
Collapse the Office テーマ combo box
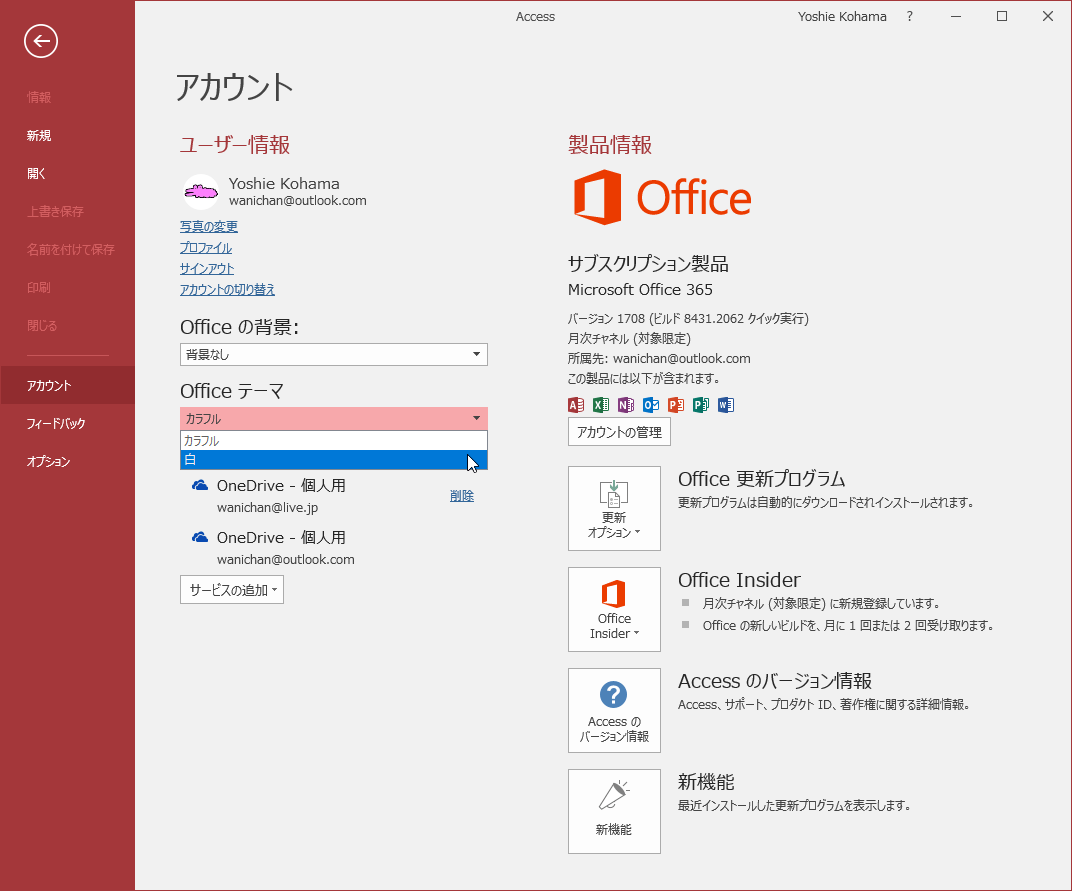point(334,418)
